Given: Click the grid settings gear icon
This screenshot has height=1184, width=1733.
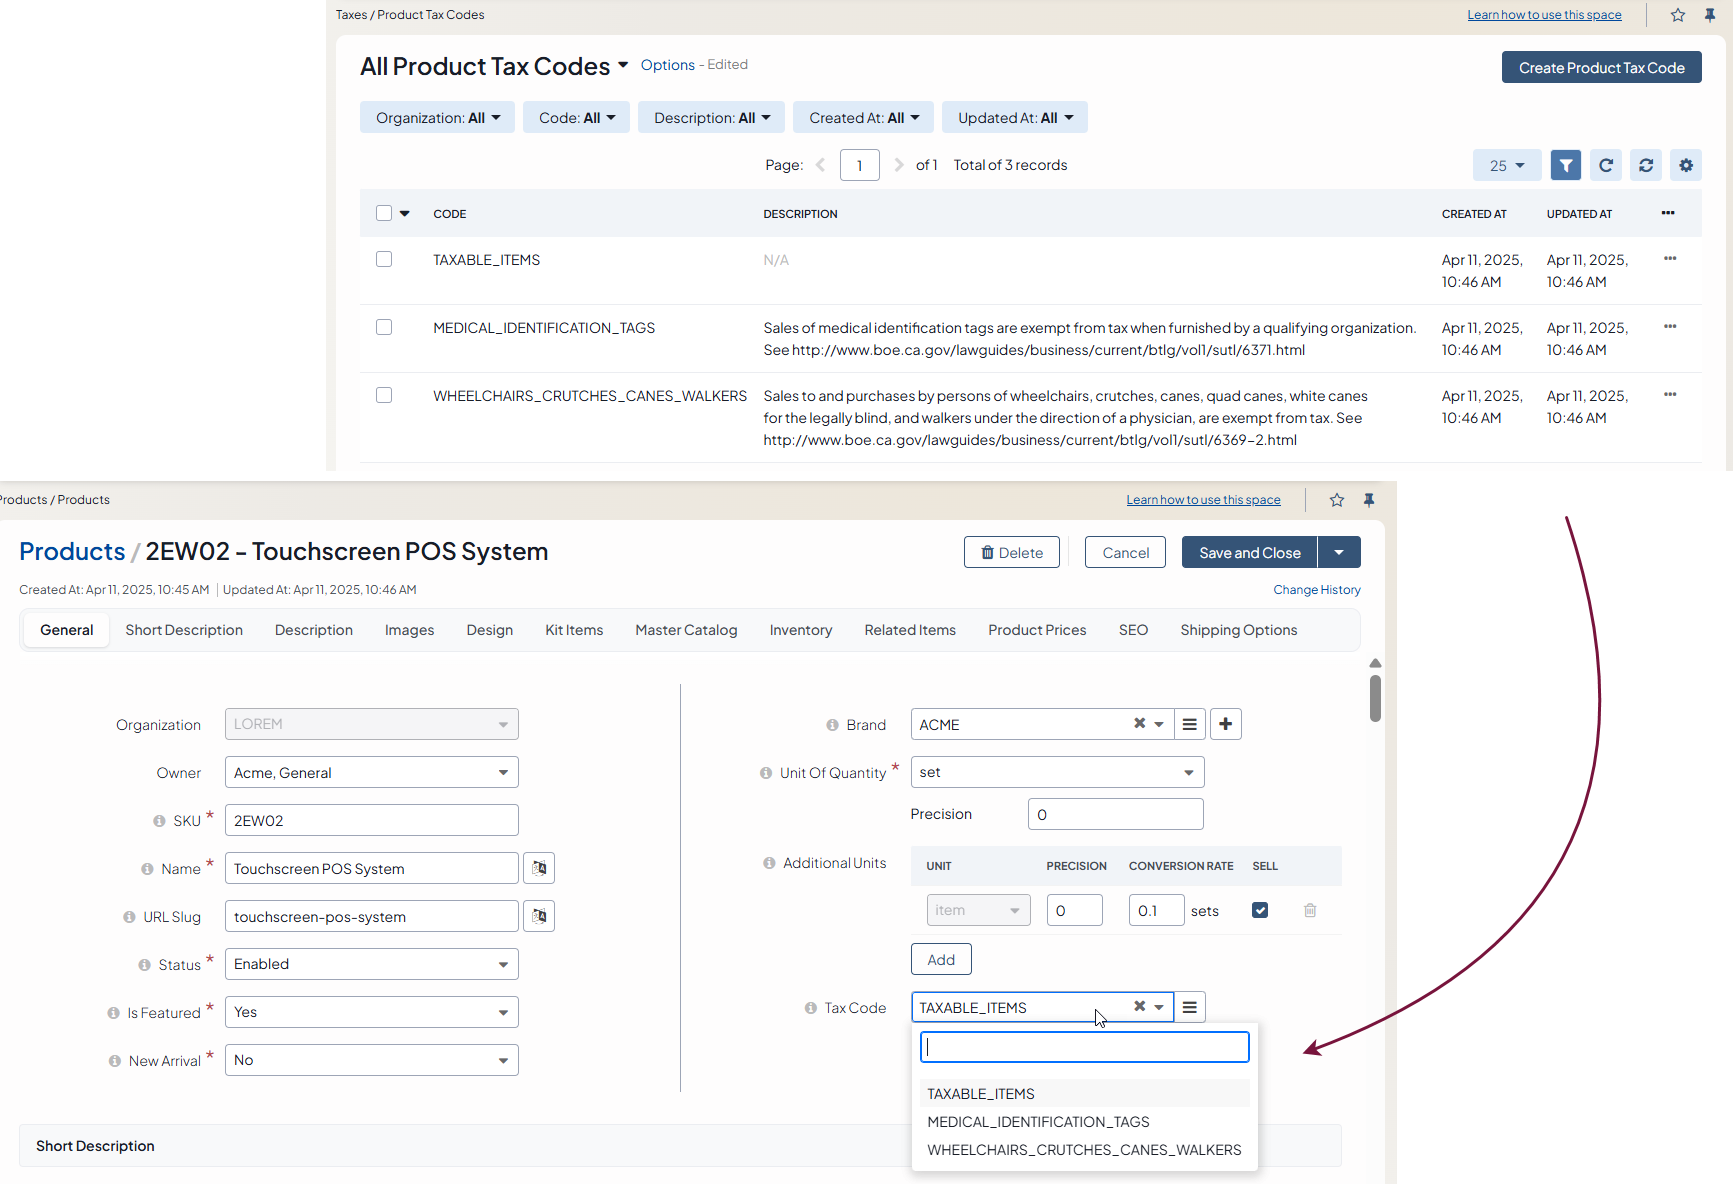Looking at the screenshot, I should 1685,166.
